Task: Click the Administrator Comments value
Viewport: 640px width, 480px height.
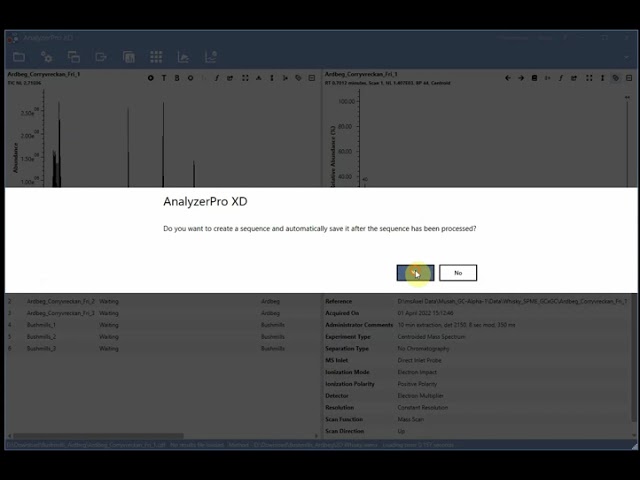Action: point(456,325)
